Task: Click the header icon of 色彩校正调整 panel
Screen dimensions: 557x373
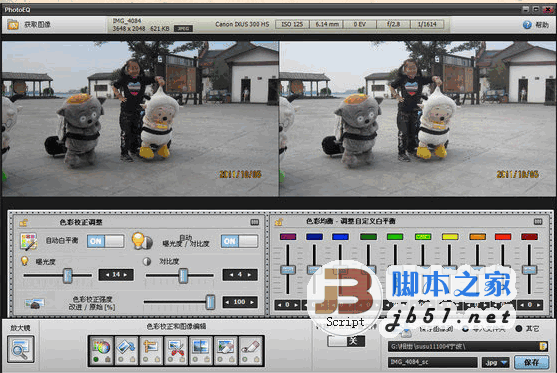Action: pos(23,222)
